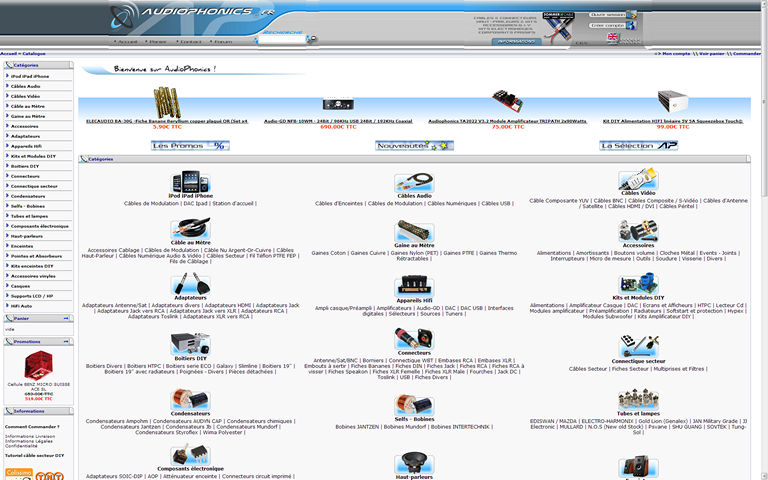Open the Boîtiers DIY category image

click(190, 345)
